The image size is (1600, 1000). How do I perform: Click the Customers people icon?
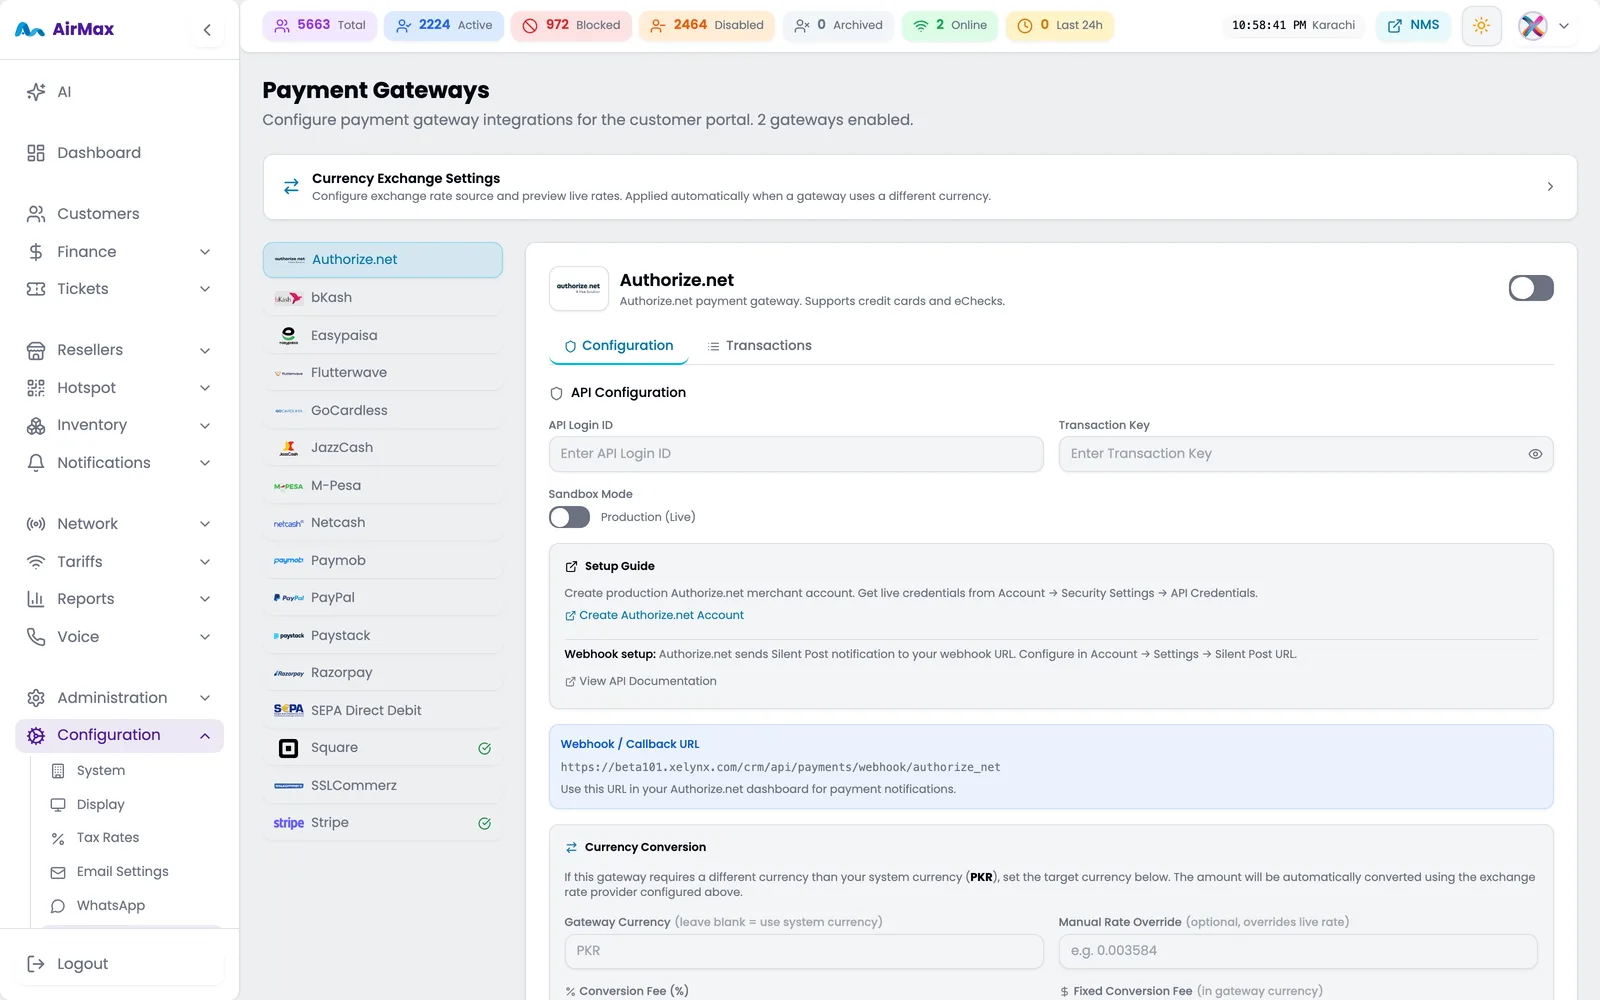point(36,214)
